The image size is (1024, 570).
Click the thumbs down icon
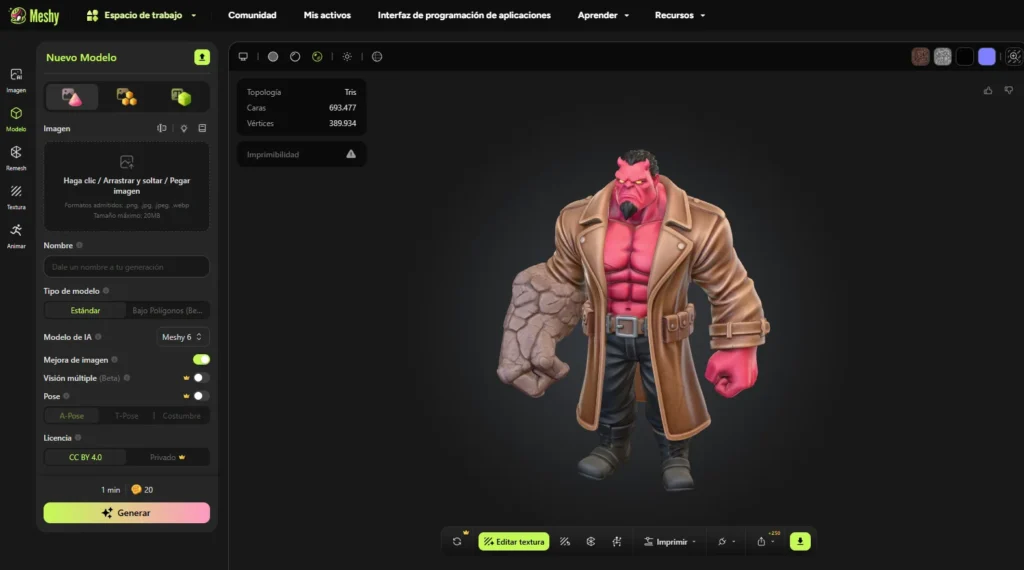[1009, 90]
